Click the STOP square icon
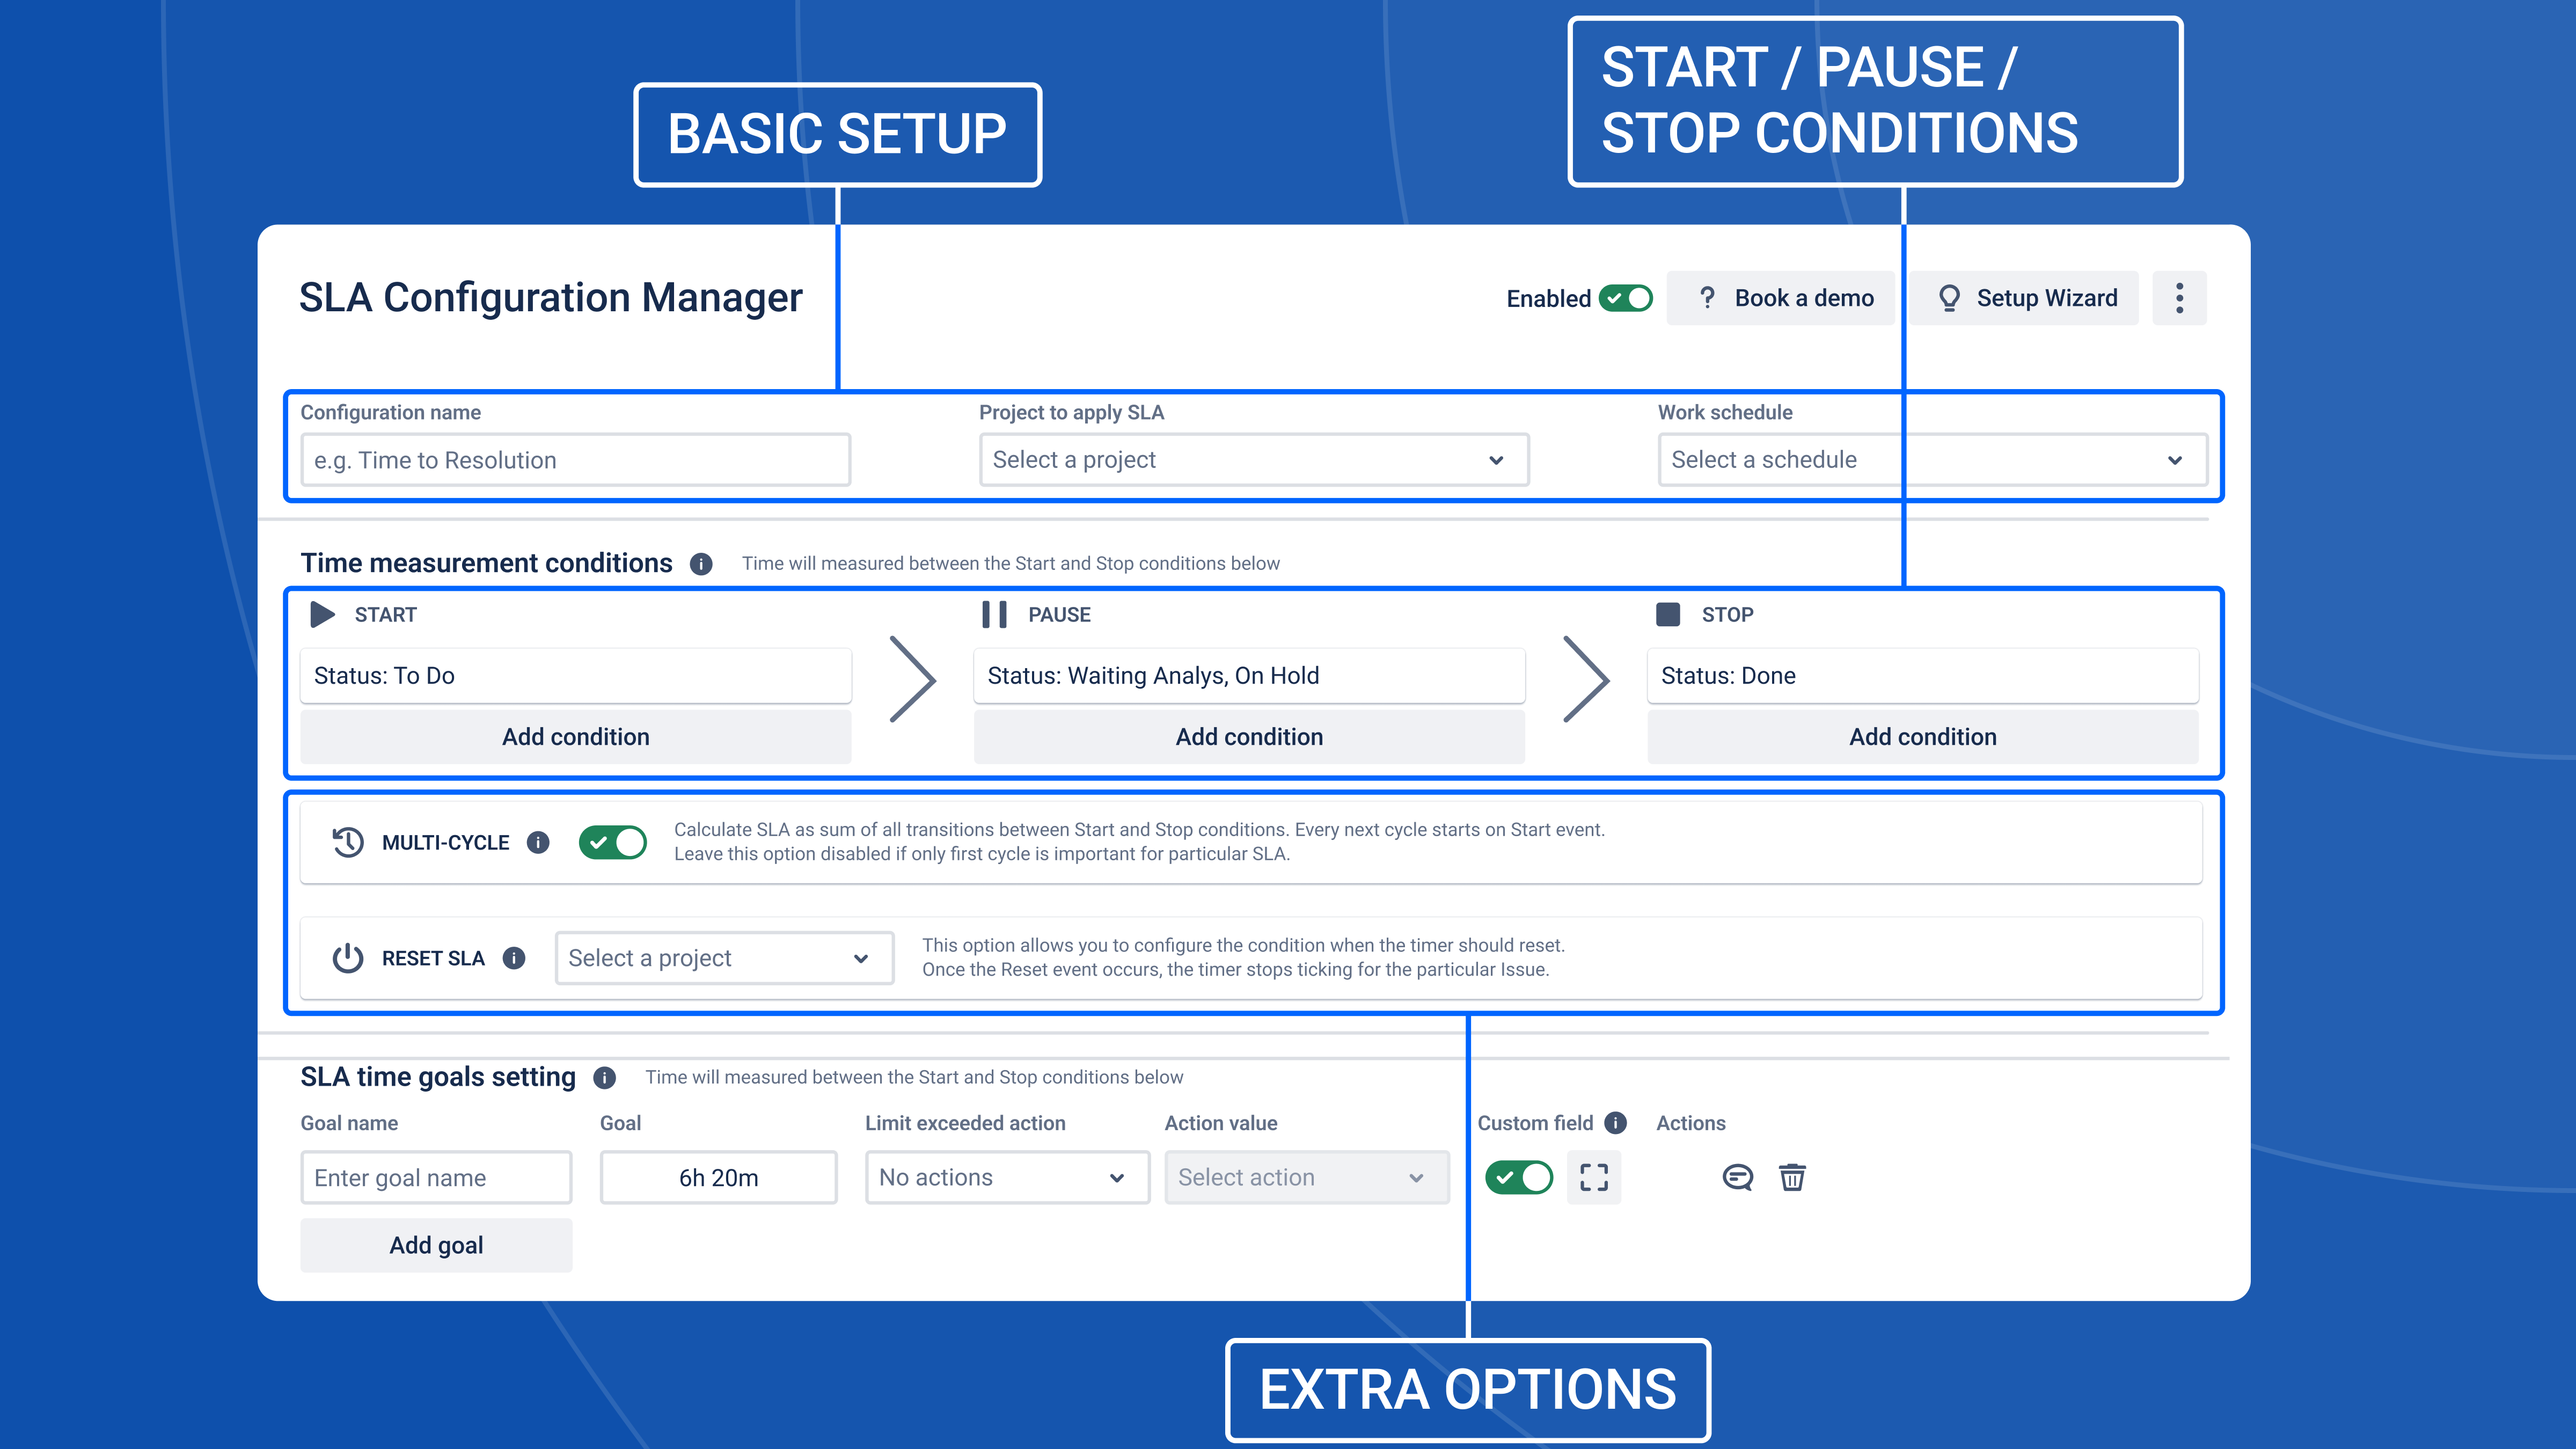 (x=1668, y=614)
